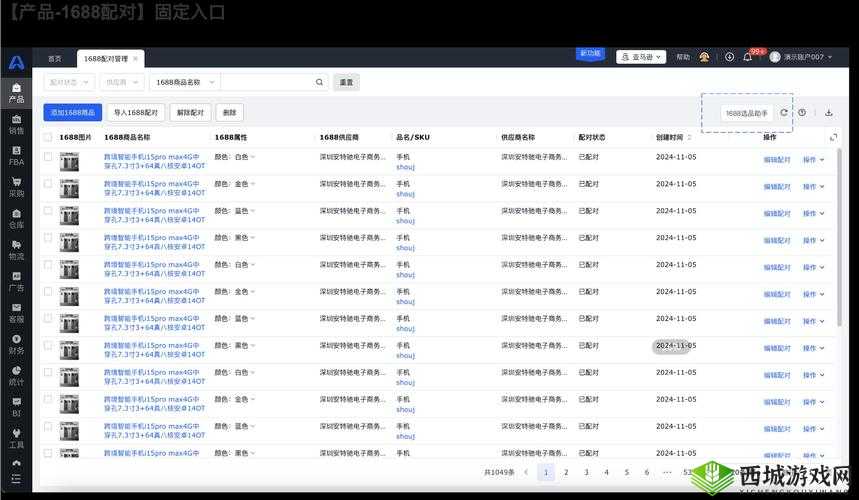Open the 采购 (Purchasing) sidebar module
Screen dimensions: 859x500
[x=16, y=187]
